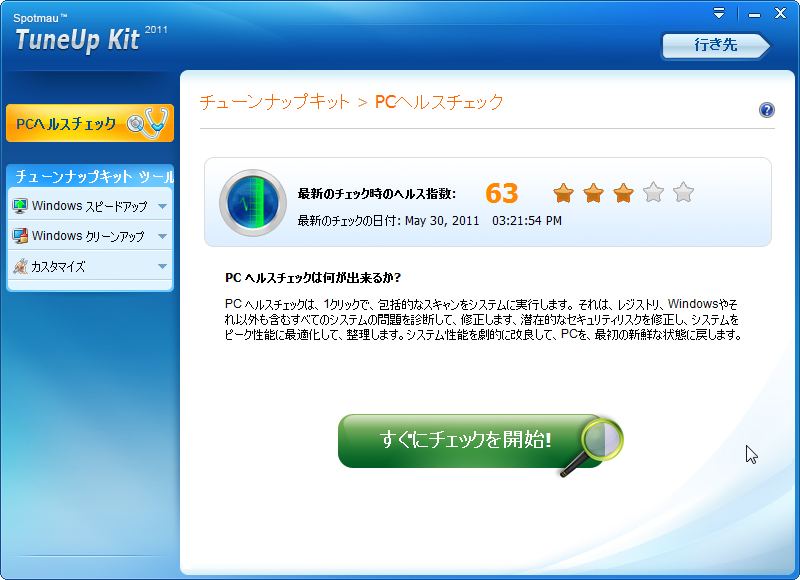Open the title bar options menu arrow icon
The height and width of the screenshot is (580, 800).
719,13
